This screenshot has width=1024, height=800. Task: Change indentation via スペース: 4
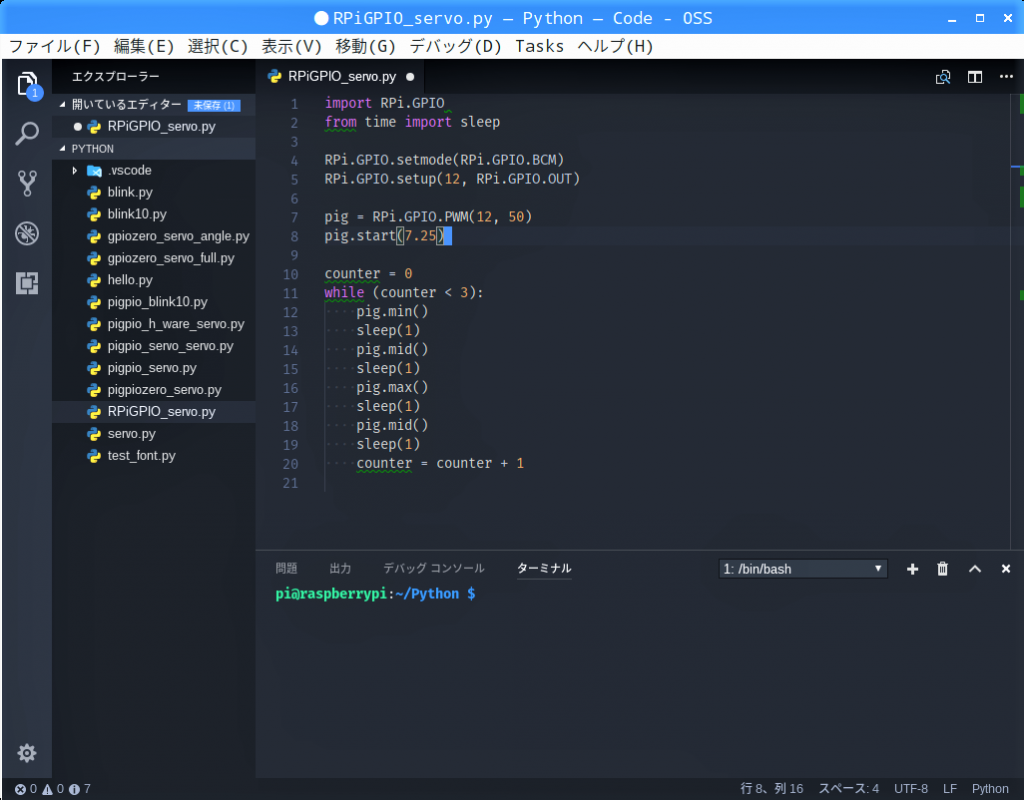(x=848, y=789)
